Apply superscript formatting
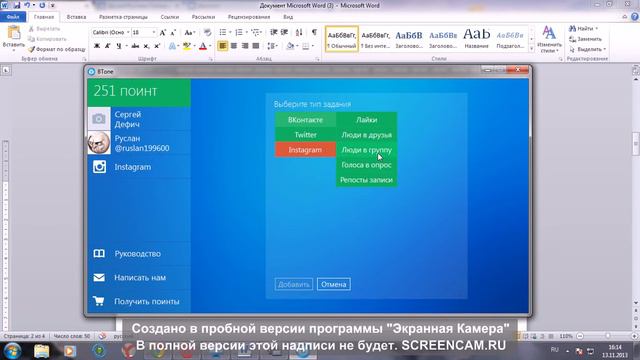Viewport: 640px width, 360px height. pos(157,46)
